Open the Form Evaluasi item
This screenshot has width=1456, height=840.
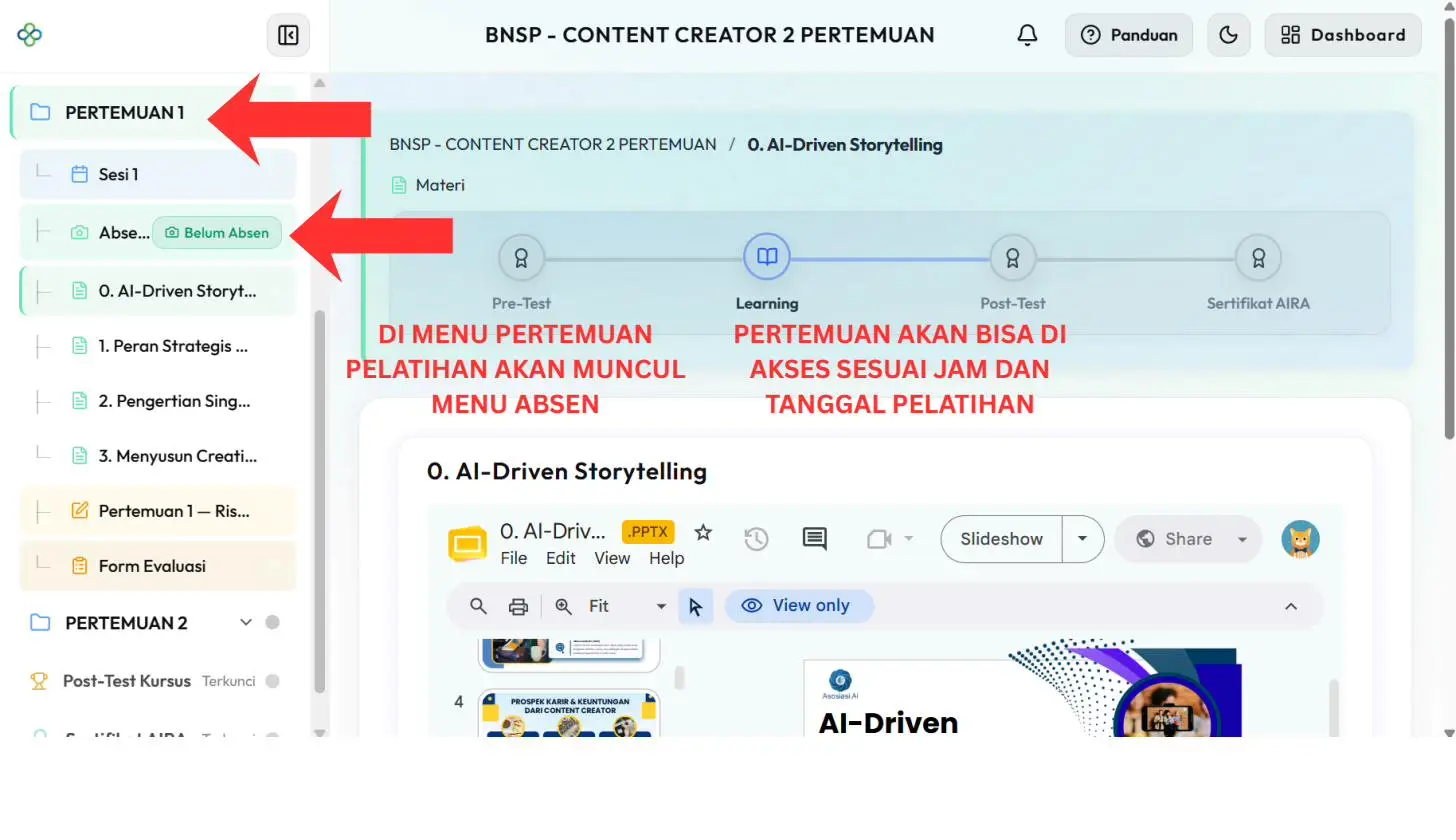[x=158, y=566]
